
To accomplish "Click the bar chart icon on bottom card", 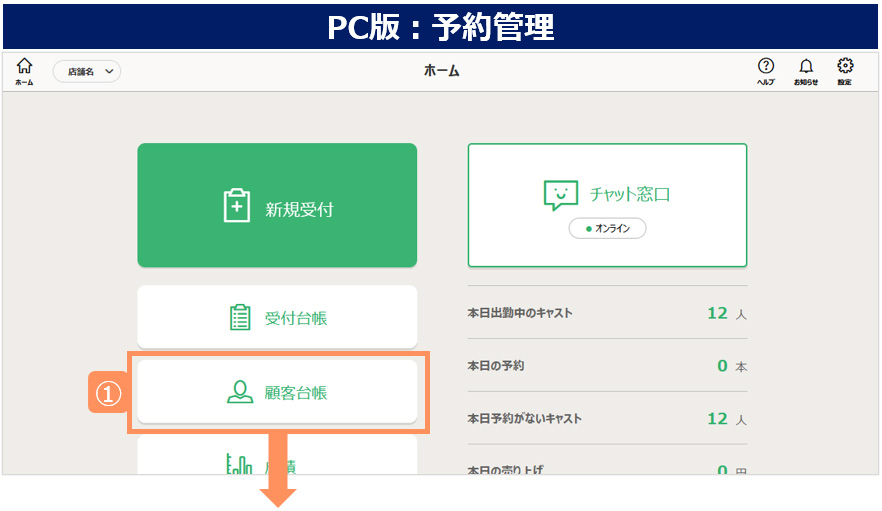I will point(240,464).
